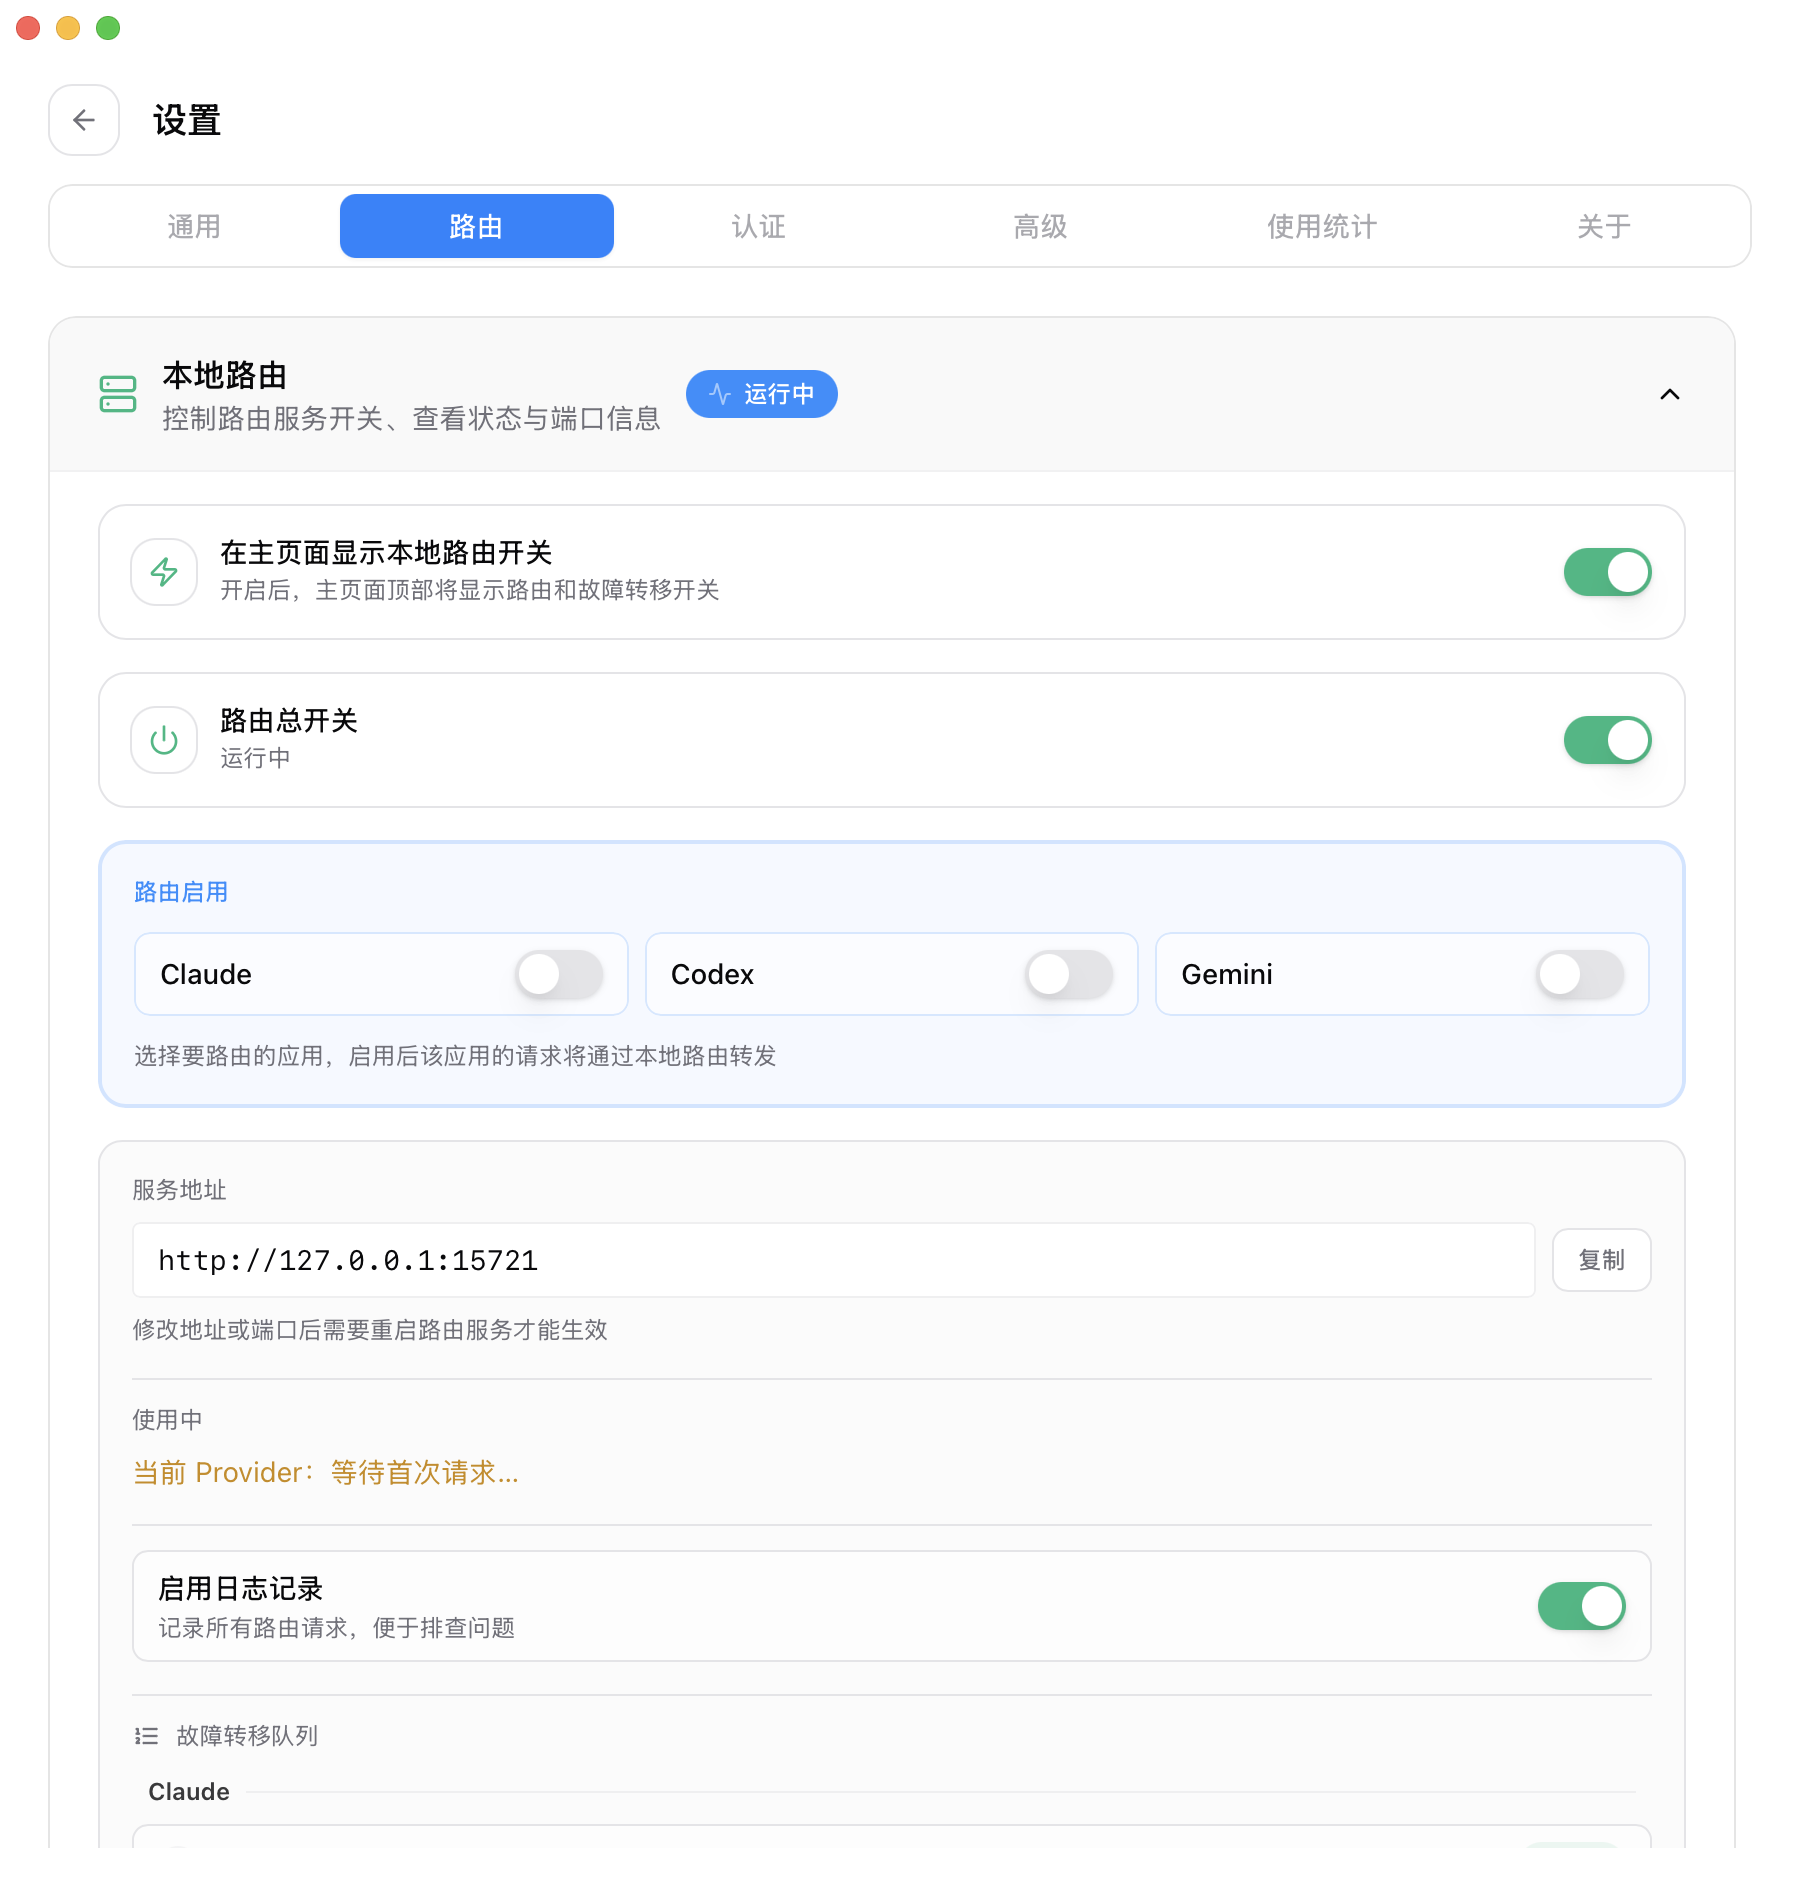Open the 关于 tab
This screenshot has height=1880, width=1800.
pos(1604,226)
